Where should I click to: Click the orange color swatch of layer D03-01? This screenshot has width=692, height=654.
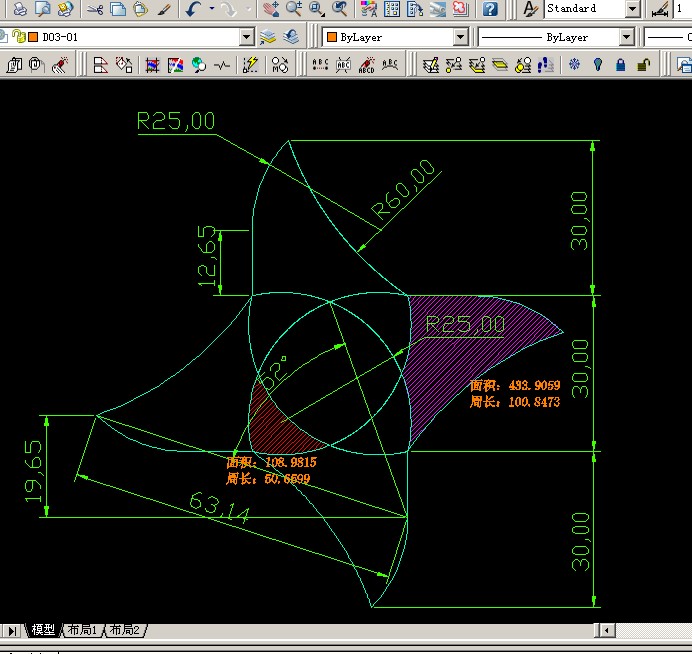(33, 37)
